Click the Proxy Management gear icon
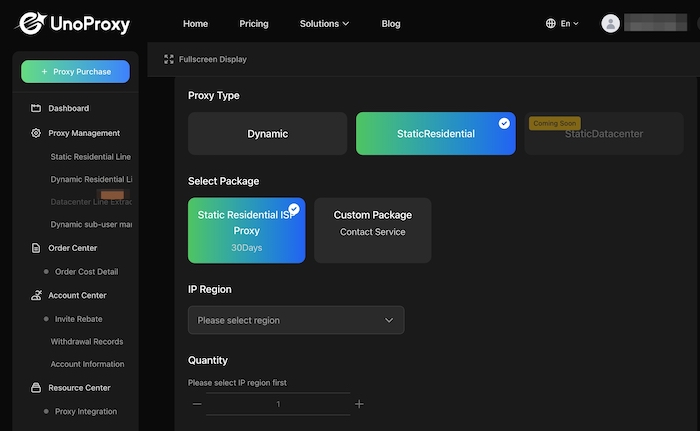This screenshot has width=700, height=431. [36, 133]
